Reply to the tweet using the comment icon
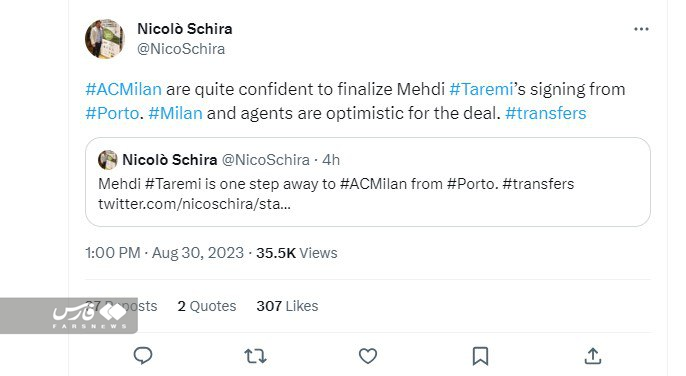Viewport: 686px width, 376px height. click(x=143, y=355)
